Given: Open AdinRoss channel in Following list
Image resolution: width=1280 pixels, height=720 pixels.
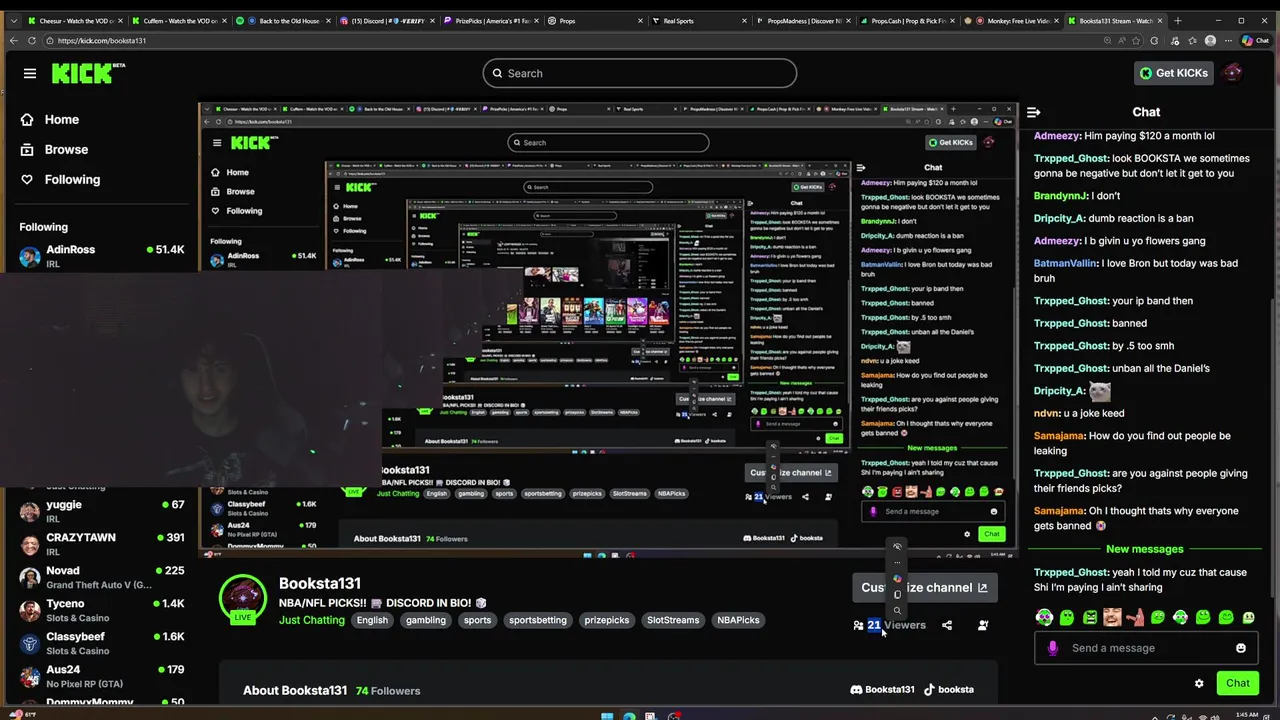Looking at the screenshot, I should pos(102,255).
